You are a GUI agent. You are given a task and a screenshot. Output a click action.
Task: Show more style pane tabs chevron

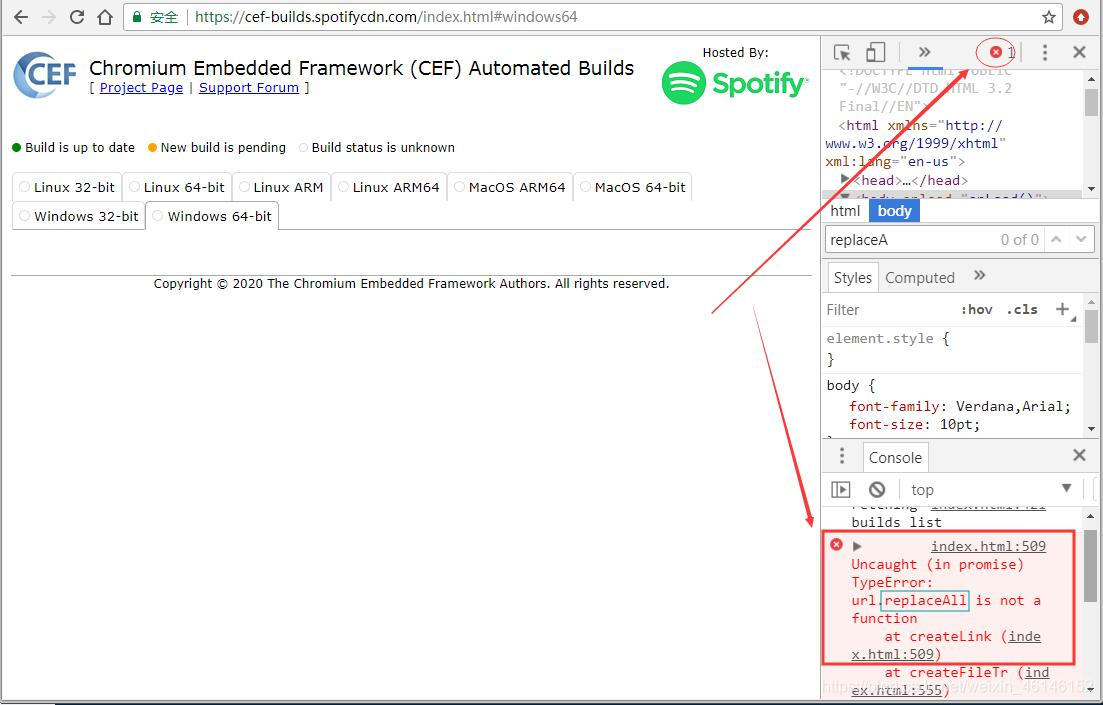[x=979, y=276]
